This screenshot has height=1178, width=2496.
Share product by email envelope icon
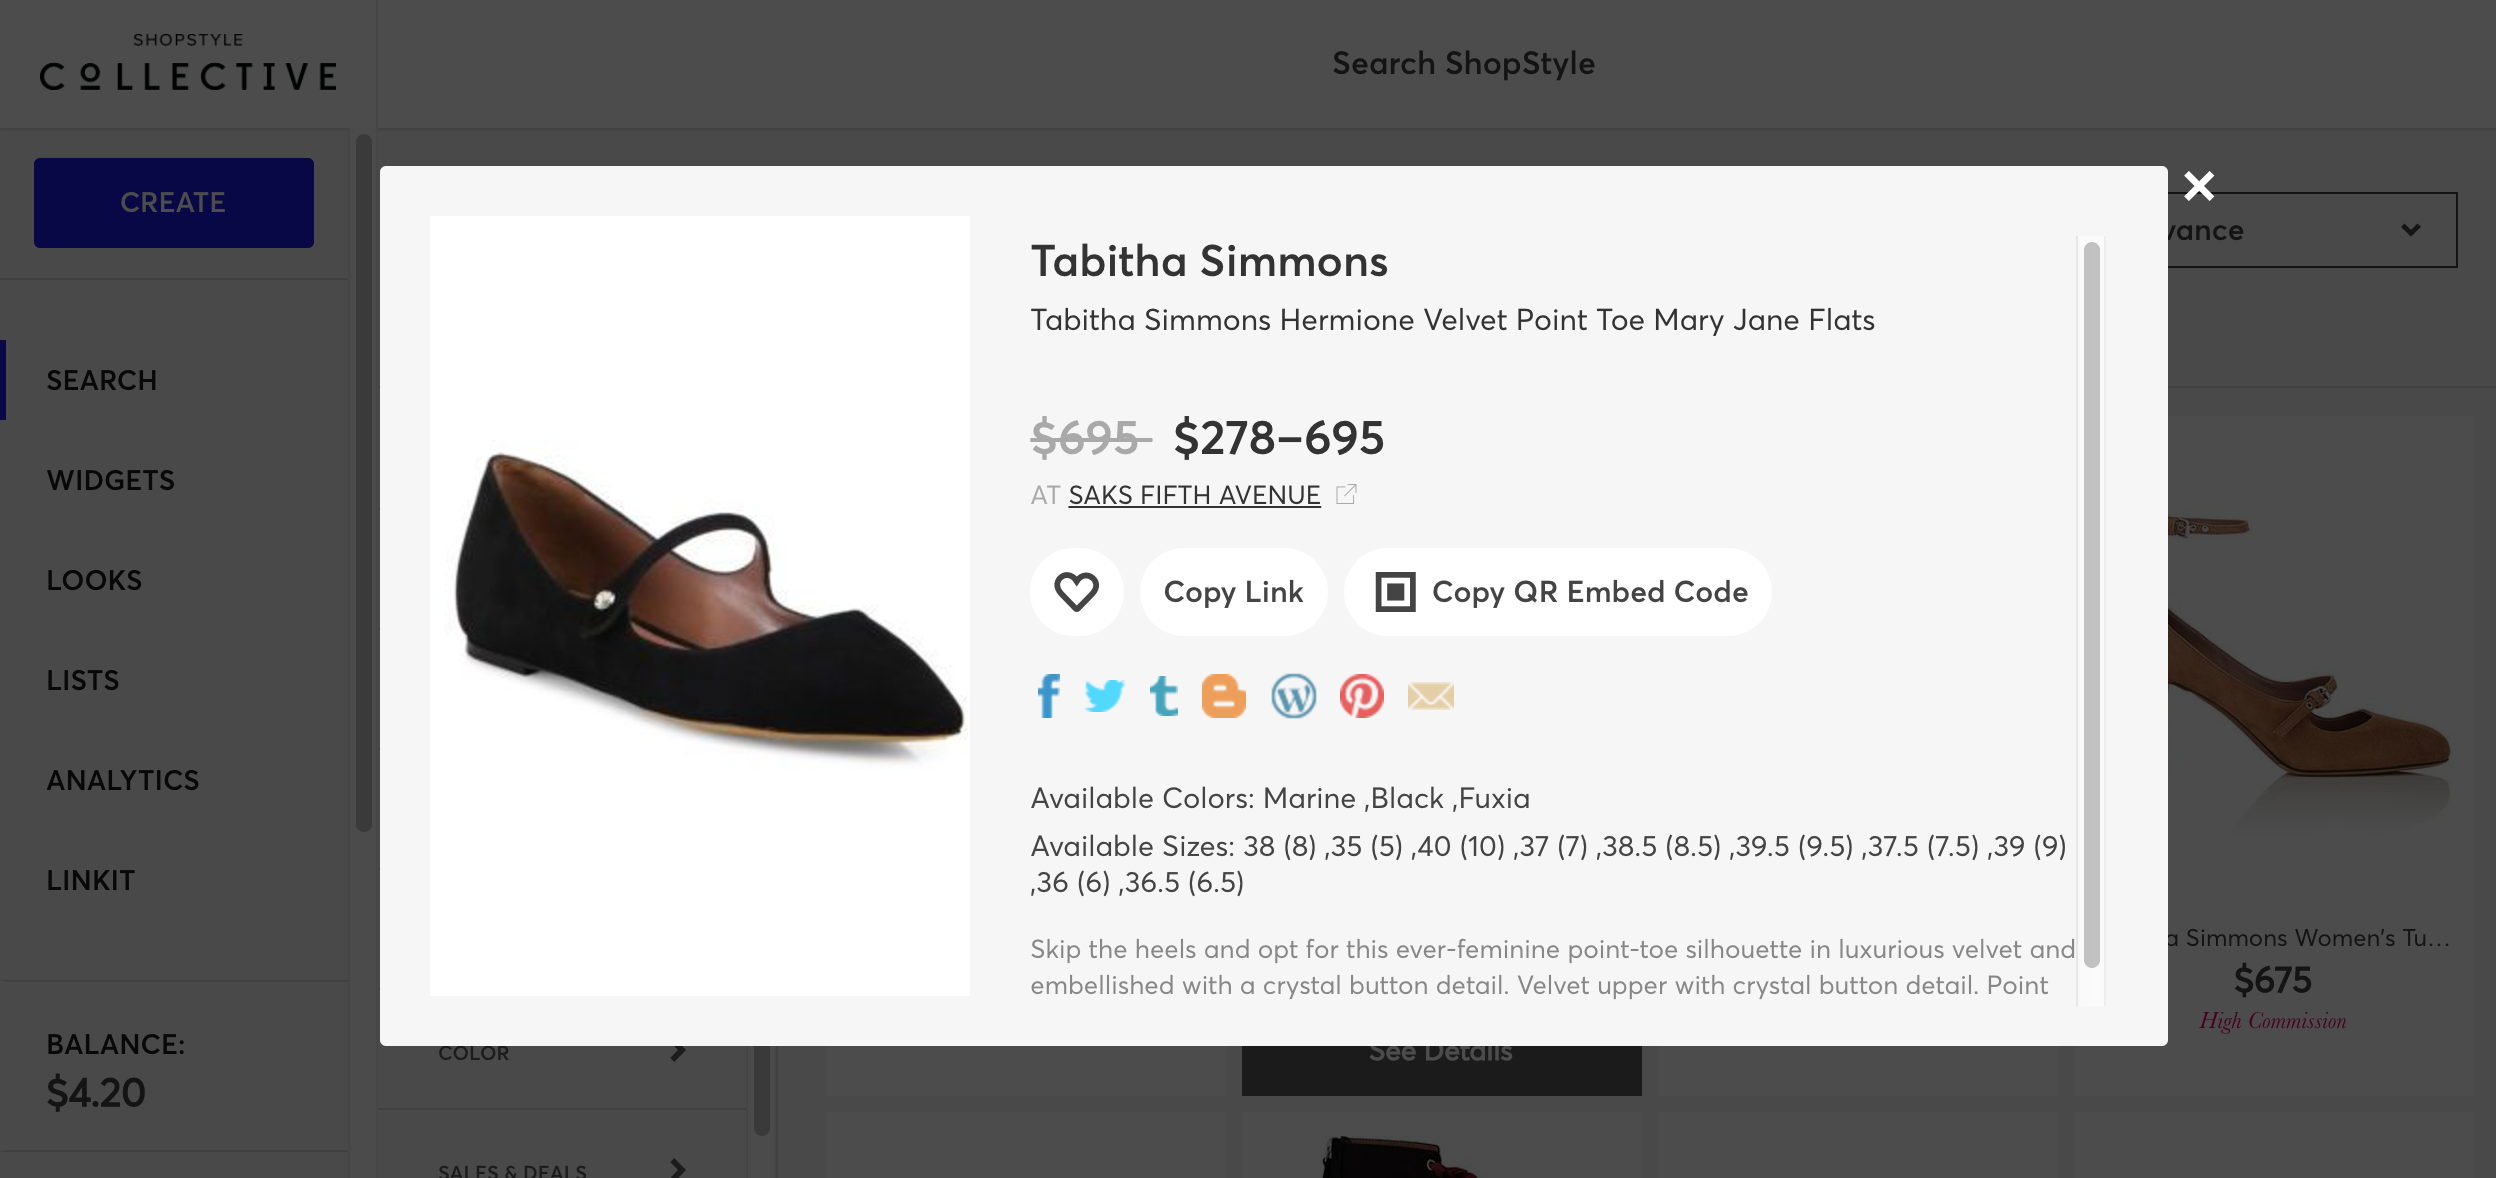[1430, 696]
